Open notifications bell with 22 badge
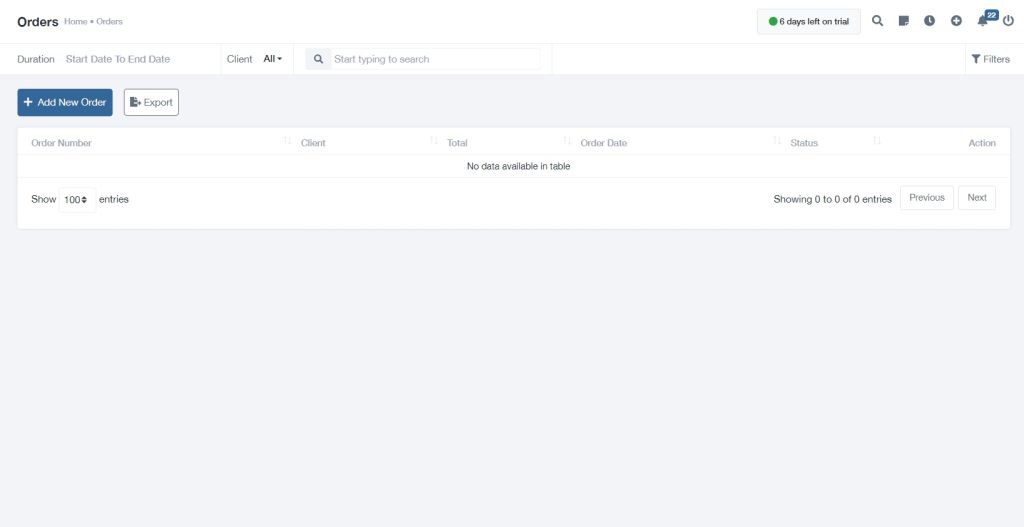Image resolution: width=1024 pixels, height=527 pixels. (983, 21)
